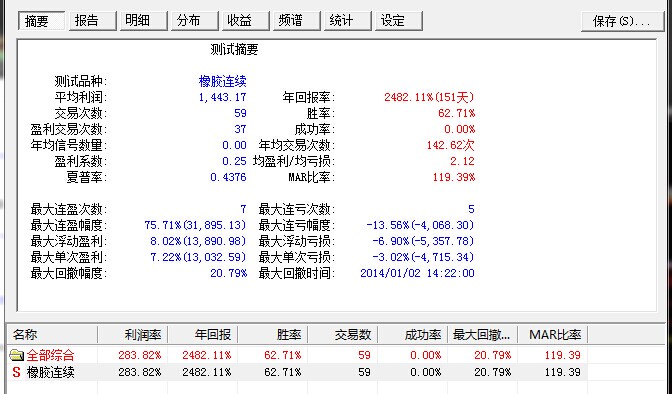Click the red S icon beside 橡胶连续
The height and width of the screenshot is (394, 672).
[x=16, y=372]
